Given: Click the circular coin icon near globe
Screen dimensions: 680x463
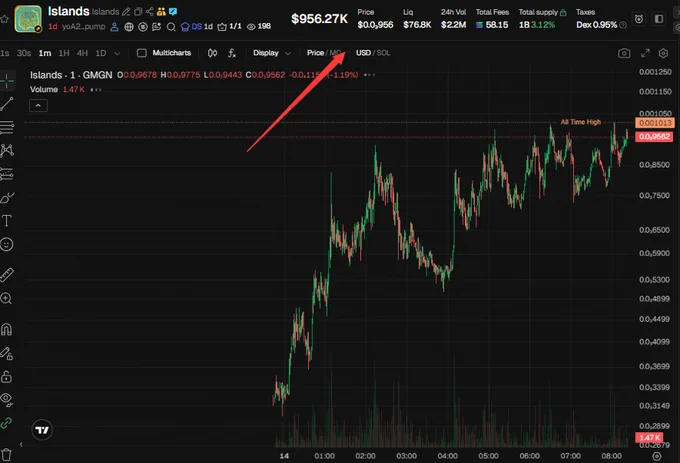Looking at the screenshot, I should pos(143,27).
